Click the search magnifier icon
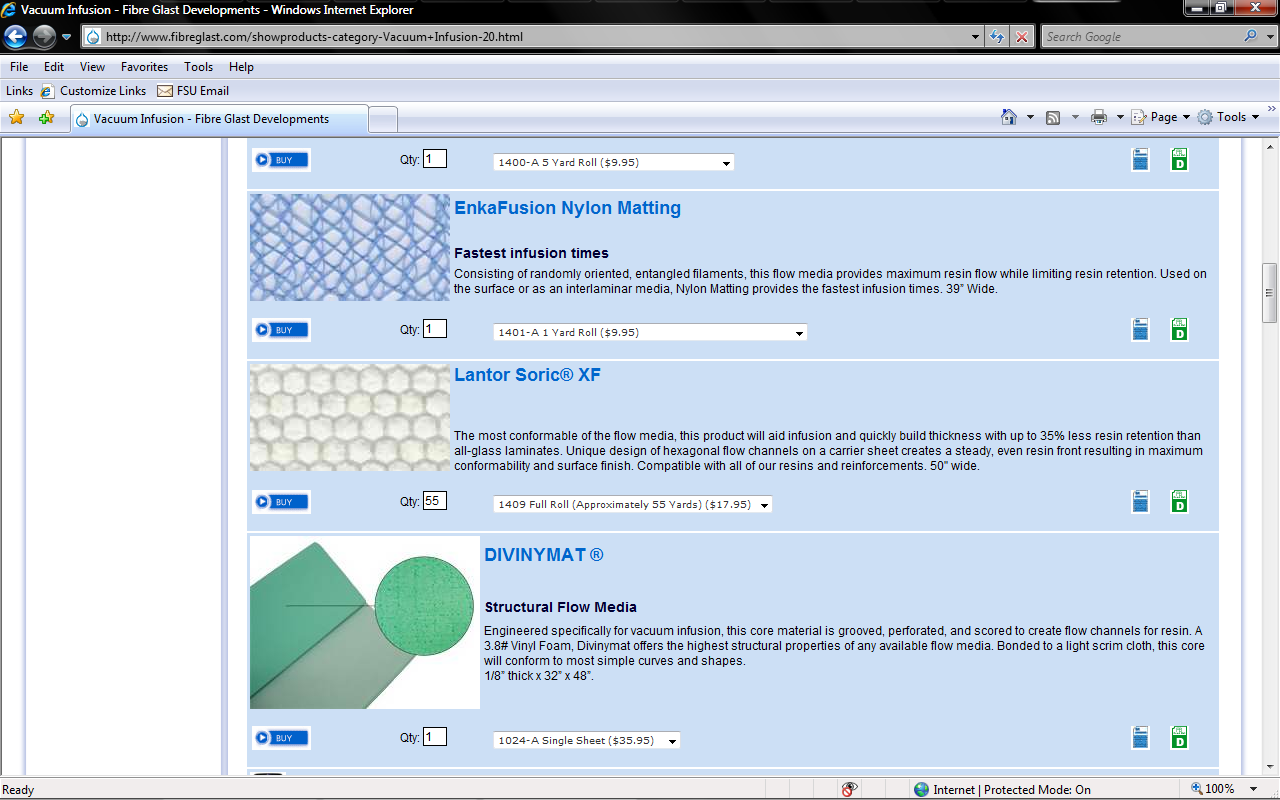The width and height of the screenshot is (1280, 800). pos(1251,37)
